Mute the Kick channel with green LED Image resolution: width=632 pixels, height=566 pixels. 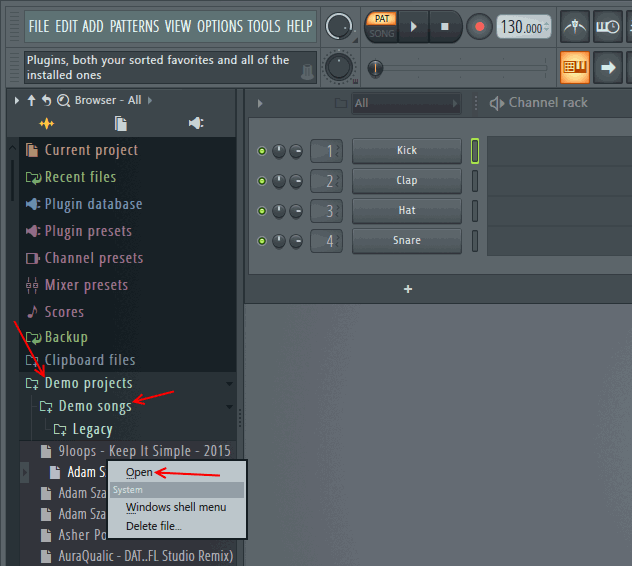point(262,151)
